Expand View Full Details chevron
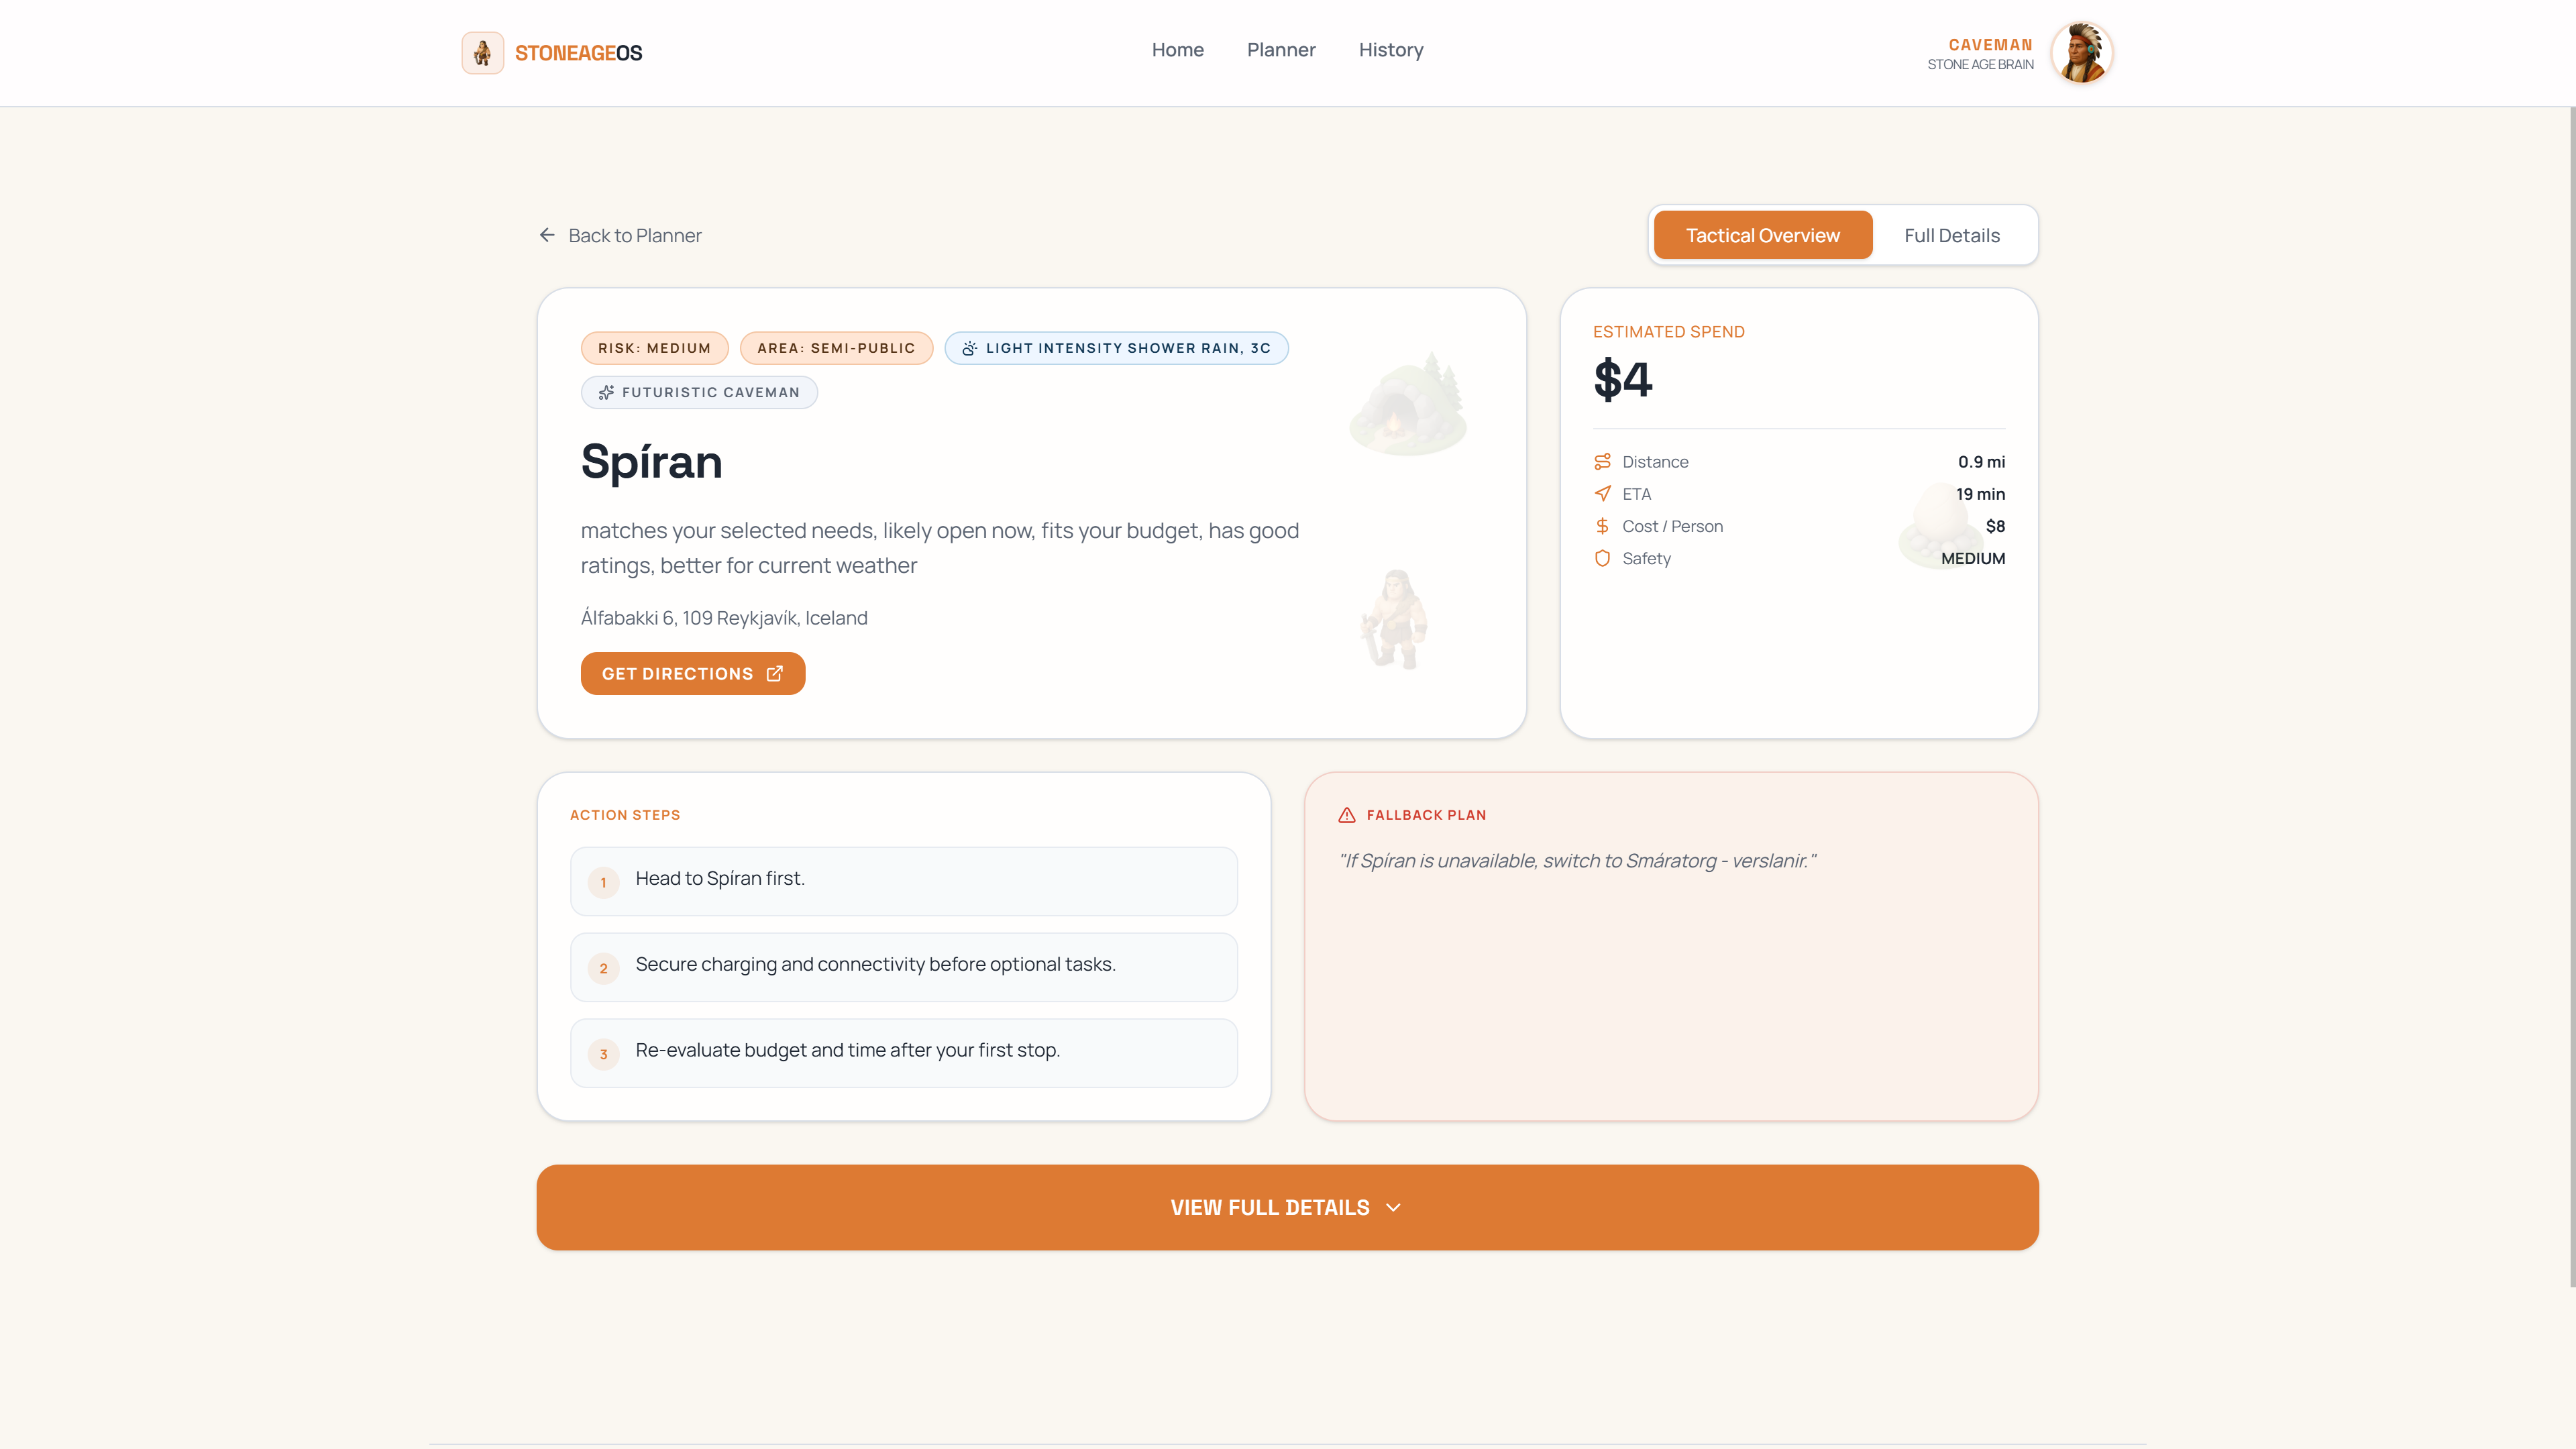The height and width of the screenshot is (1449, 2576). (1393, 1207)
